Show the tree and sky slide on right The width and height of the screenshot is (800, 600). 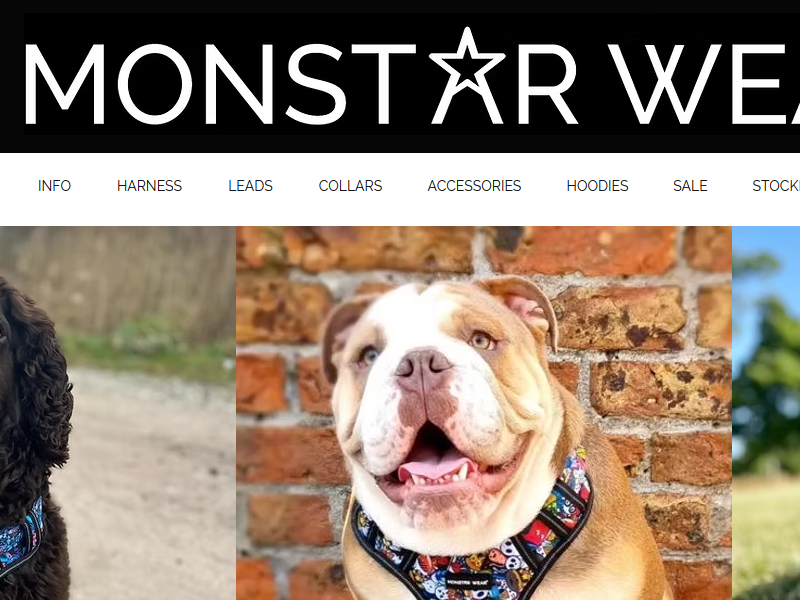[766, 413]
